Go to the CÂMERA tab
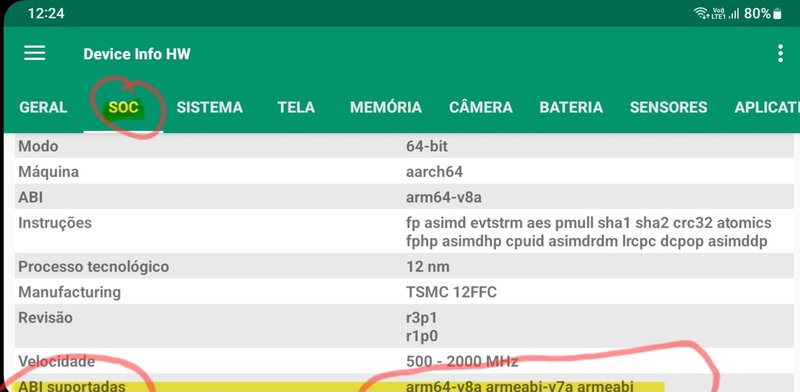The image size is (800, 392). [481, 107]
